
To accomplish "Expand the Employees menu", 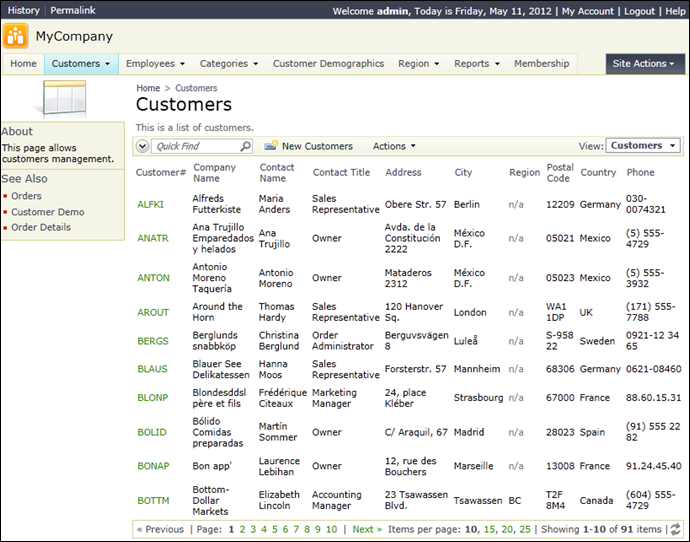I will click(153, 63).
